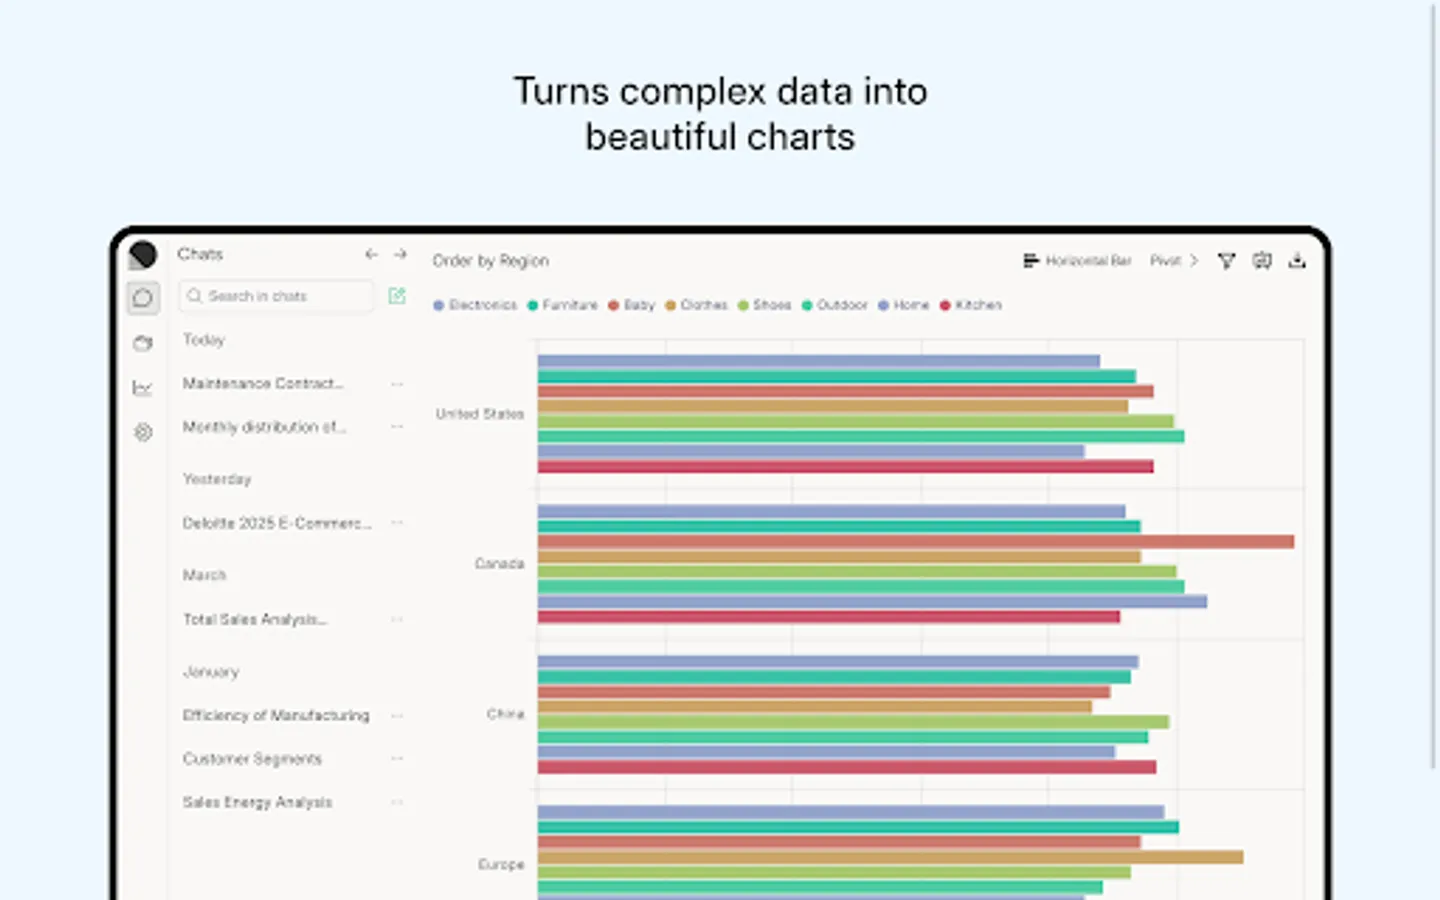The width and height of the screenshot is (1440, 900).
Task: Open settings gear in left rail
Action: point(143,432)
